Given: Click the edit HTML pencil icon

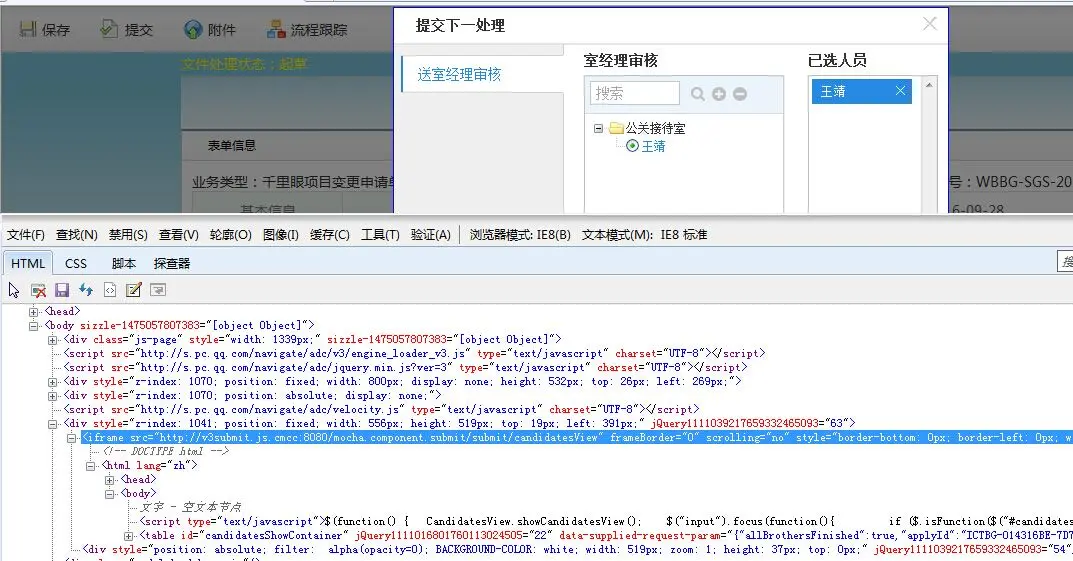Looking at the screenshot, I should pos(133,290).
